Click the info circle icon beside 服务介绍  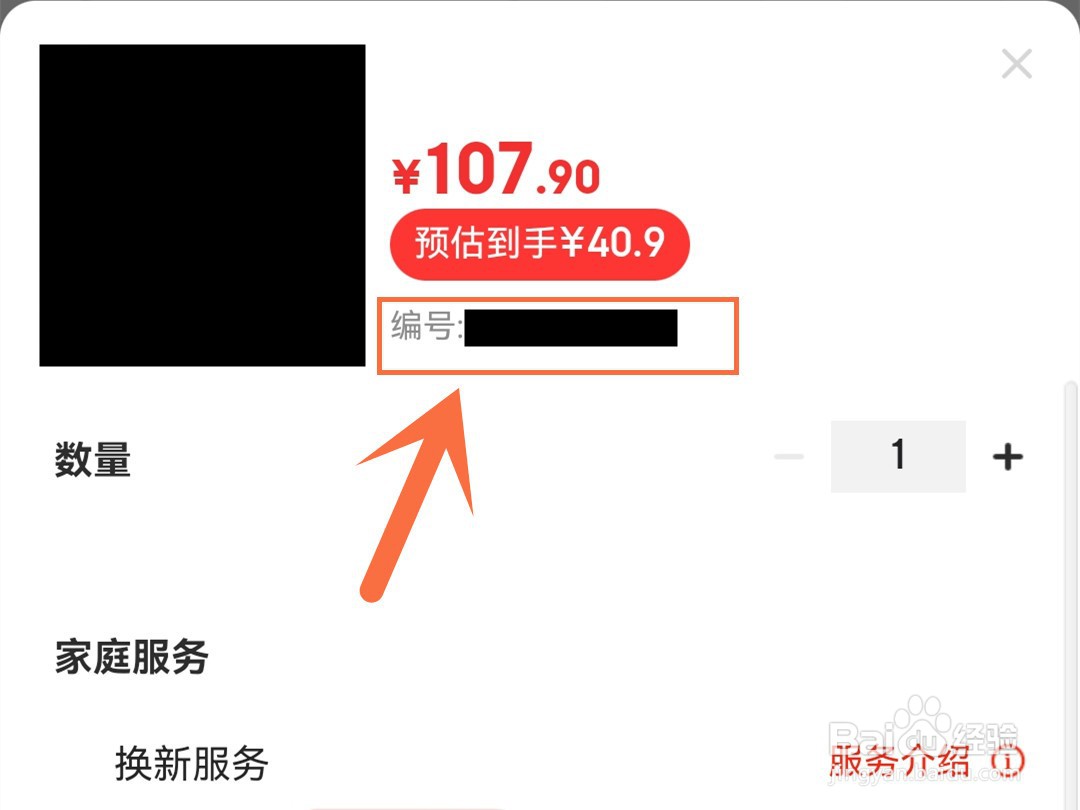coord(1008,762)
